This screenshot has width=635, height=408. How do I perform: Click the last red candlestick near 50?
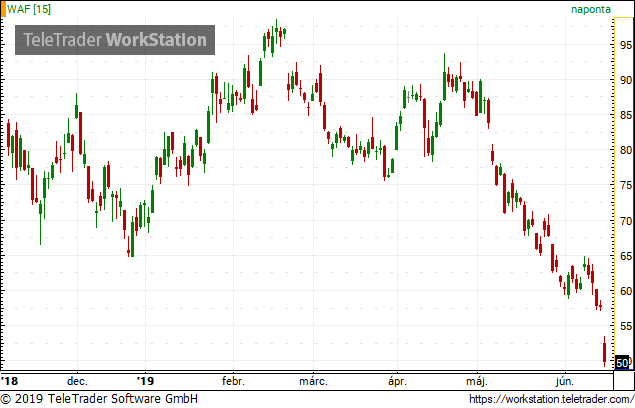point(605,352)
